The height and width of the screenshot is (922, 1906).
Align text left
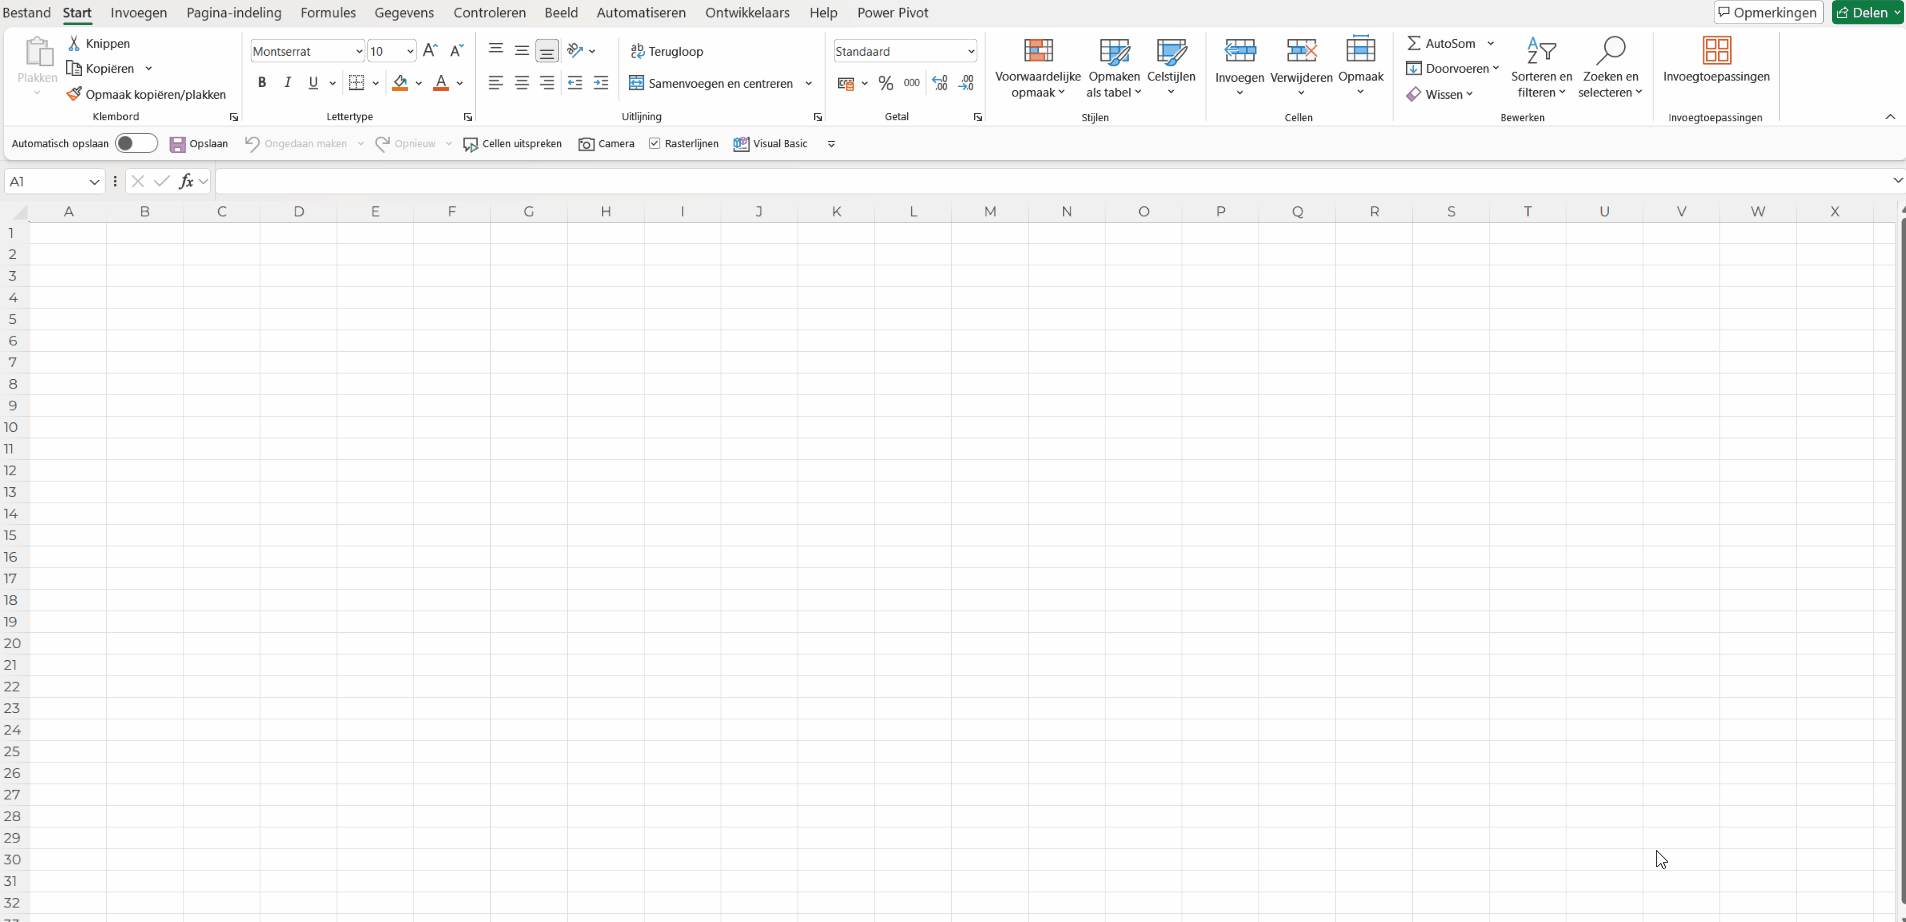click(x=496, y=83)
